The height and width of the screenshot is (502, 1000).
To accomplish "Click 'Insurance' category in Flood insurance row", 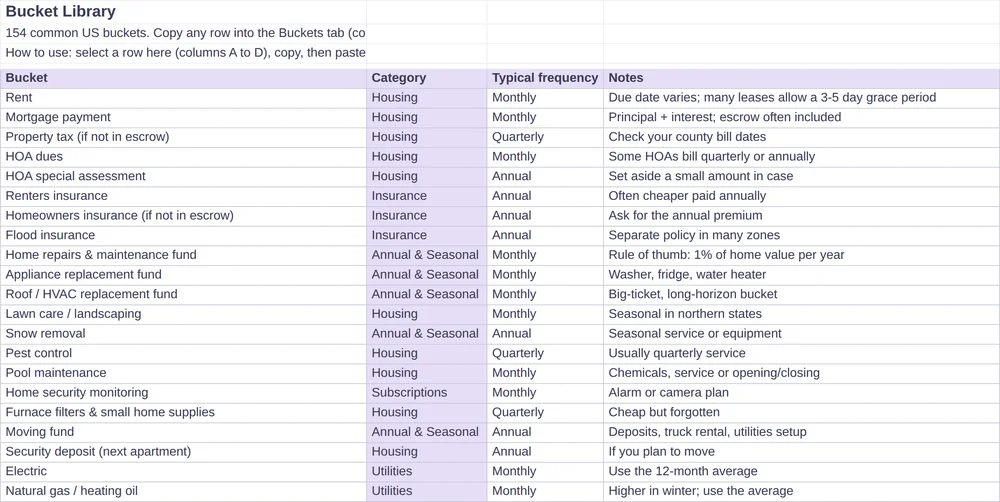I will tap(427, 235).
